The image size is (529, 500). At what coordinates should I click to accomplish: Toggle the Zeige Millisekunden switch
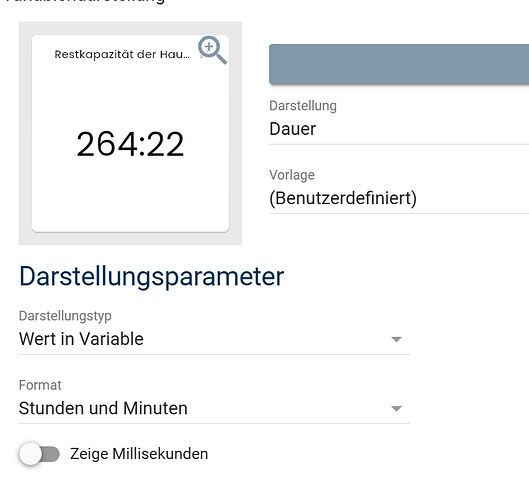coord(39,454)
